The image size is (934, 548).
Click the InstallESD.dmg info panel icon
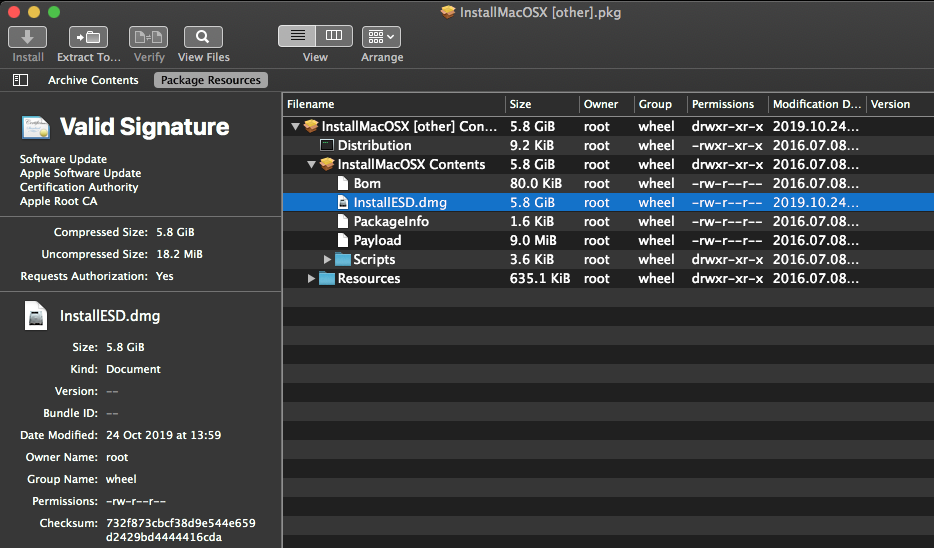click(x=36, y=316)
